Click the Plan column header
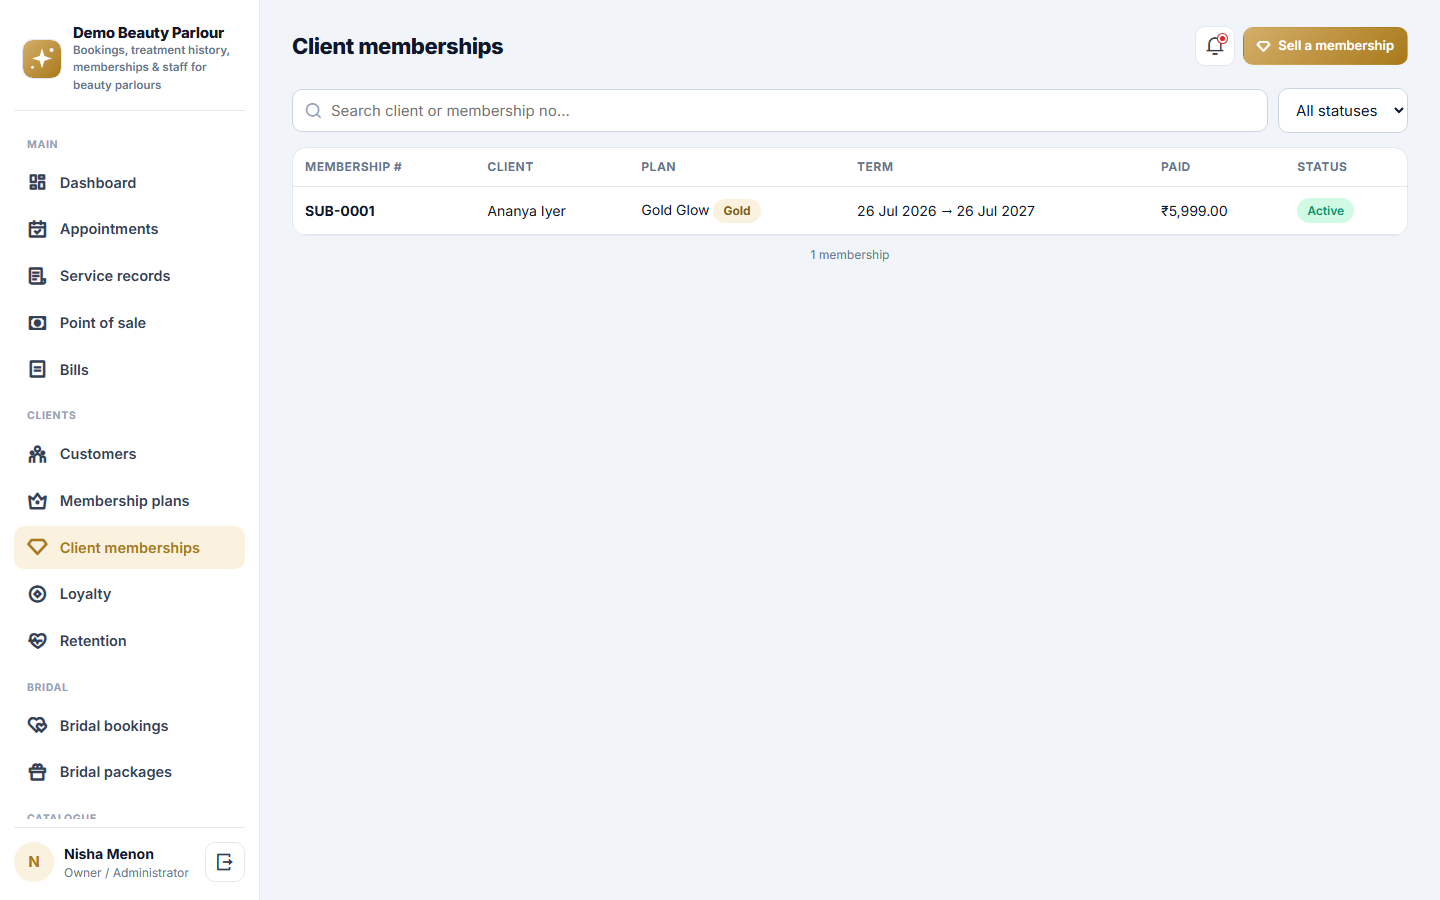 pyautogui.click(x=658, y=167)
